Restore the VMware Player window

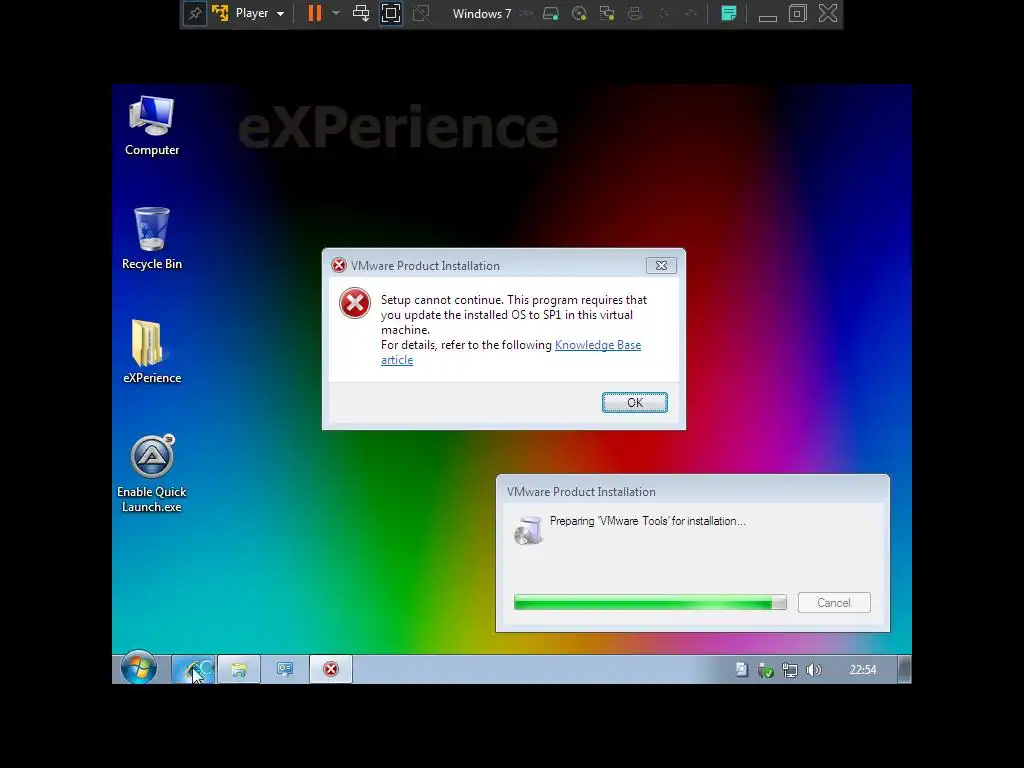tap(797, 14)
